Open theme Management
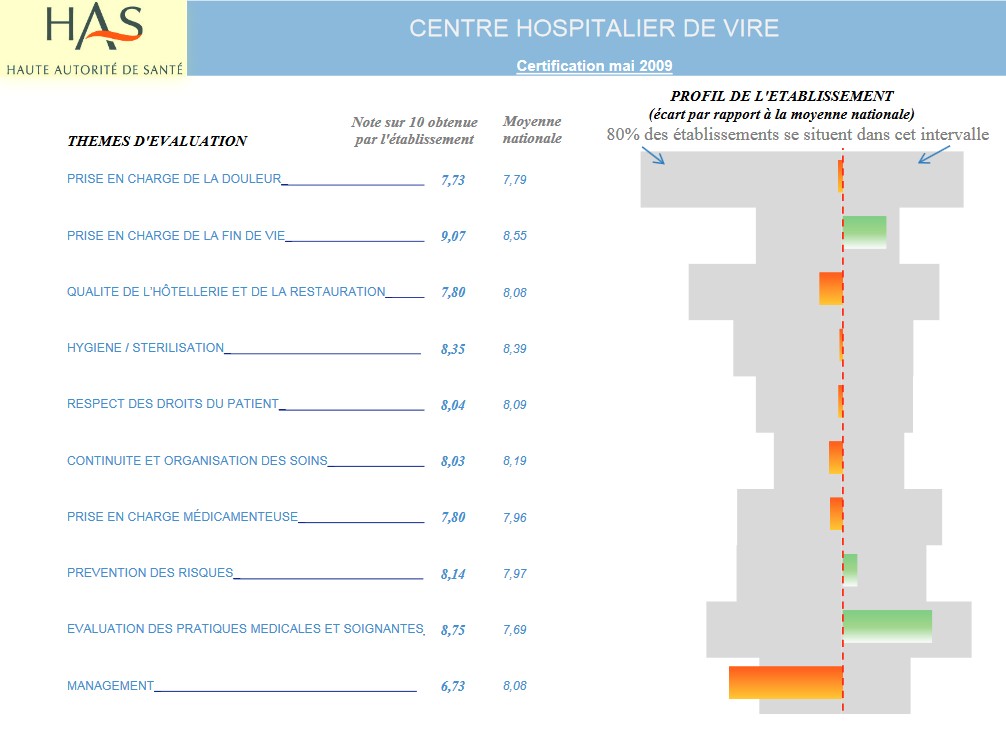 [x=110, y=686]
